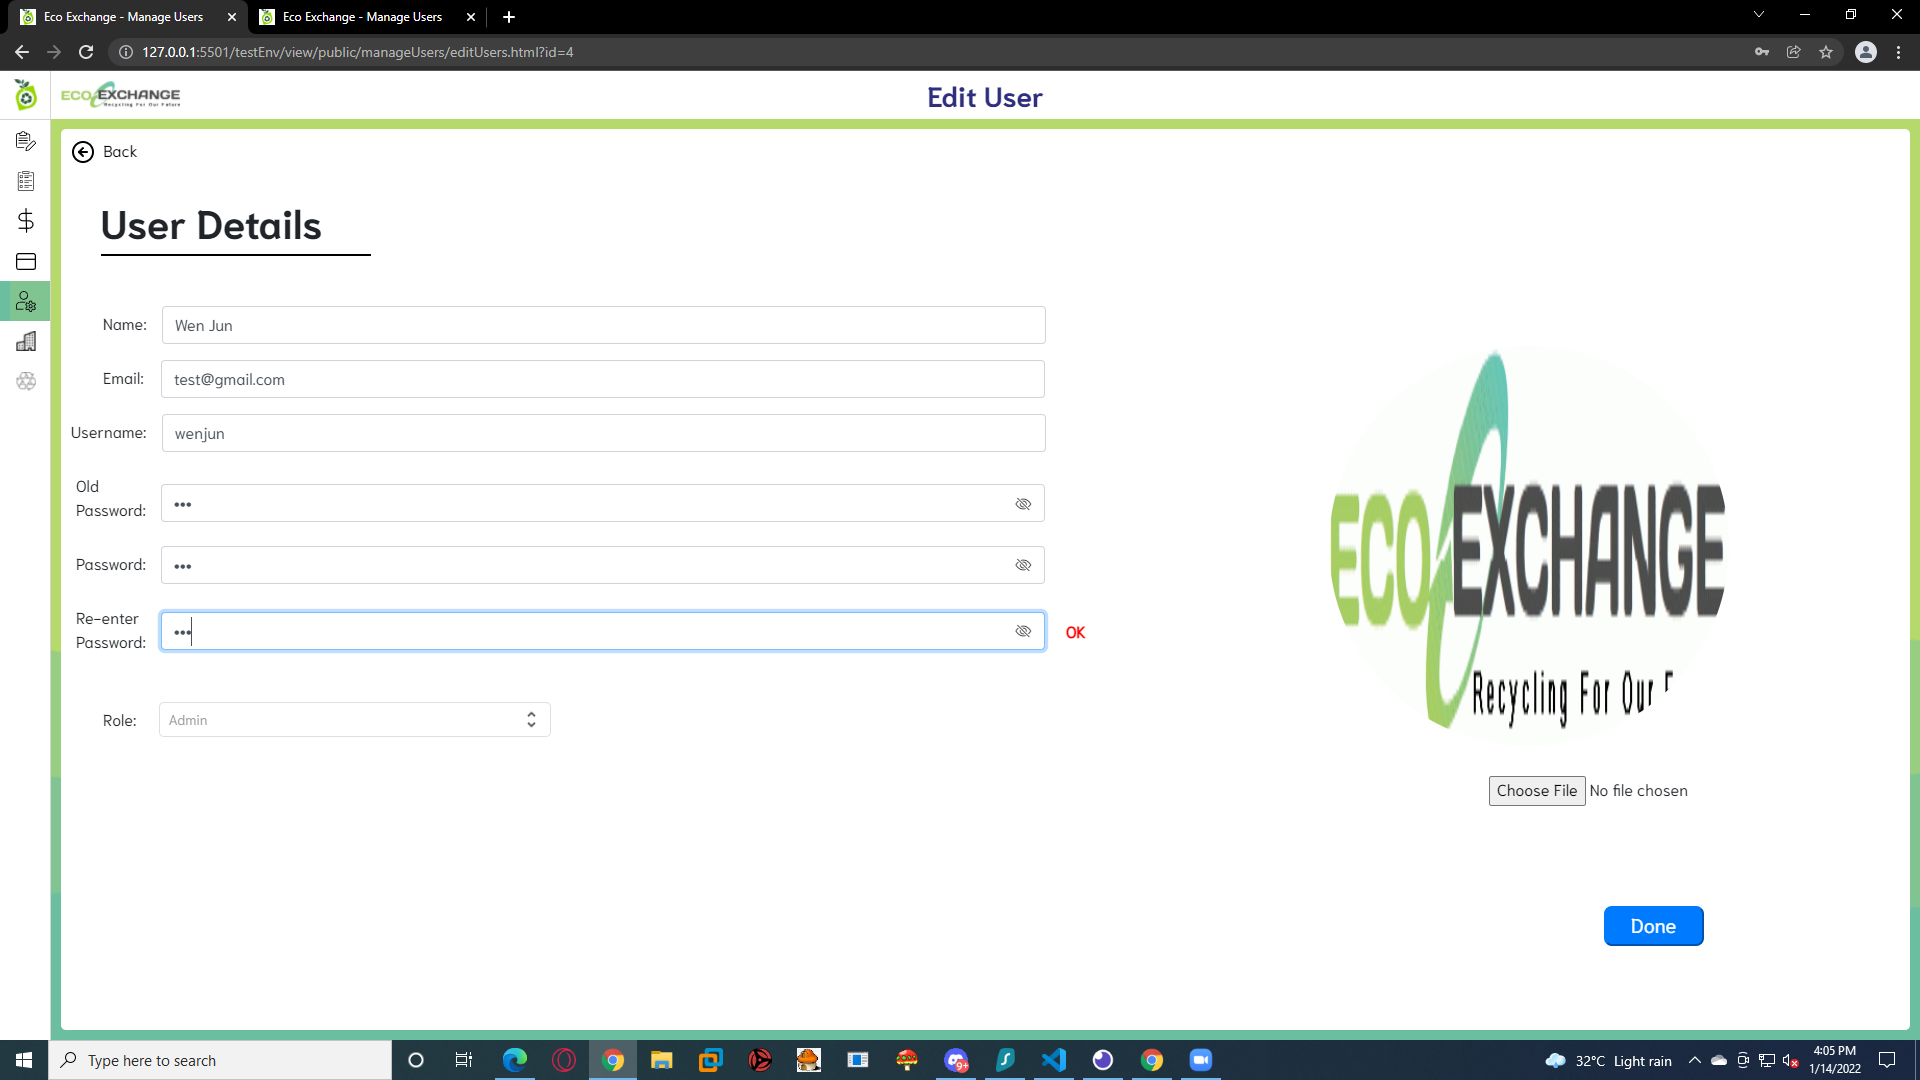Click the "User Details" heading
Screen dimensions: 1920x1080
point(211,226)
